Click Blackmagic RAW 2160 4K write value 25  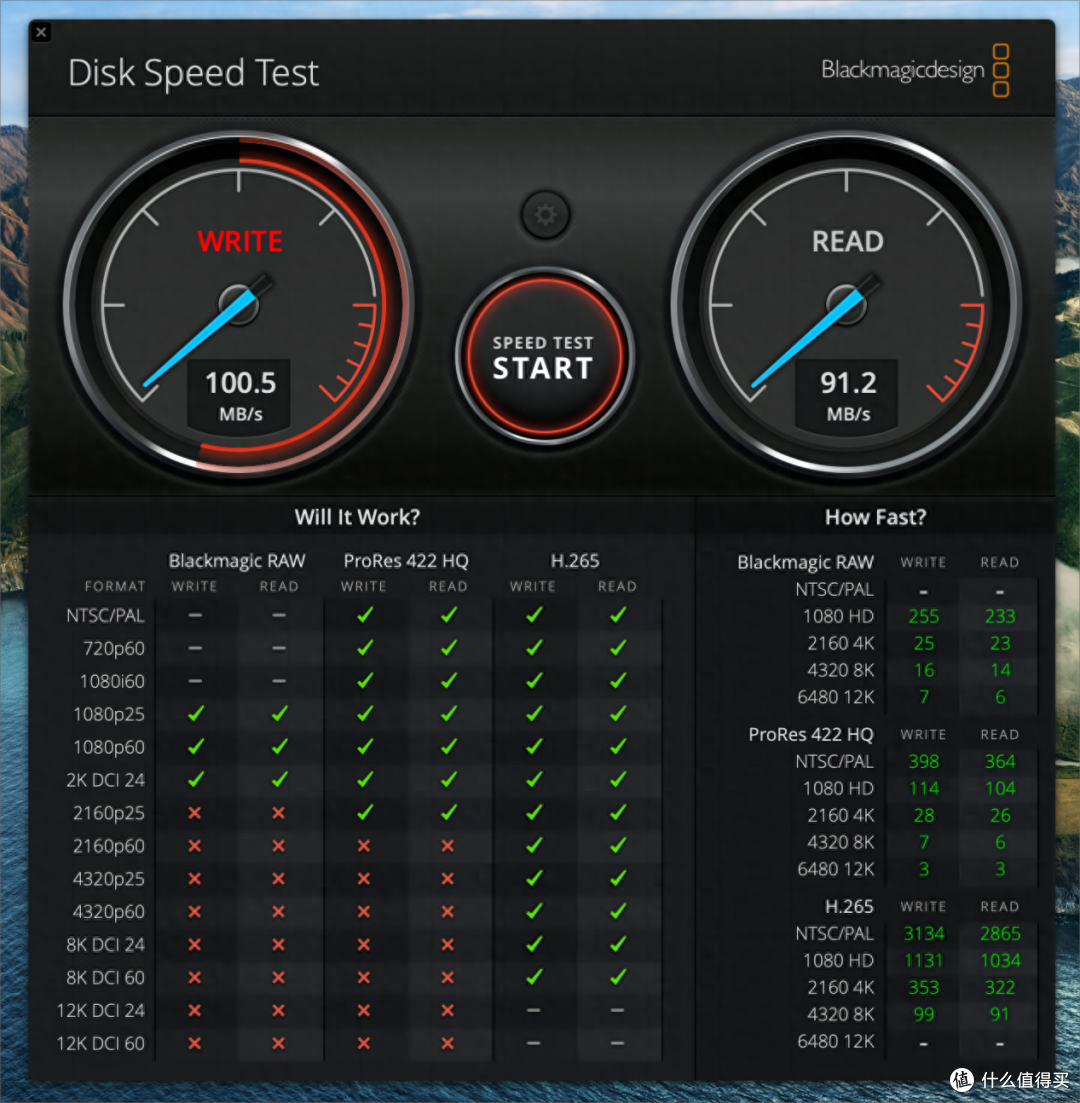pyautogui.click(x=924, y=643)
